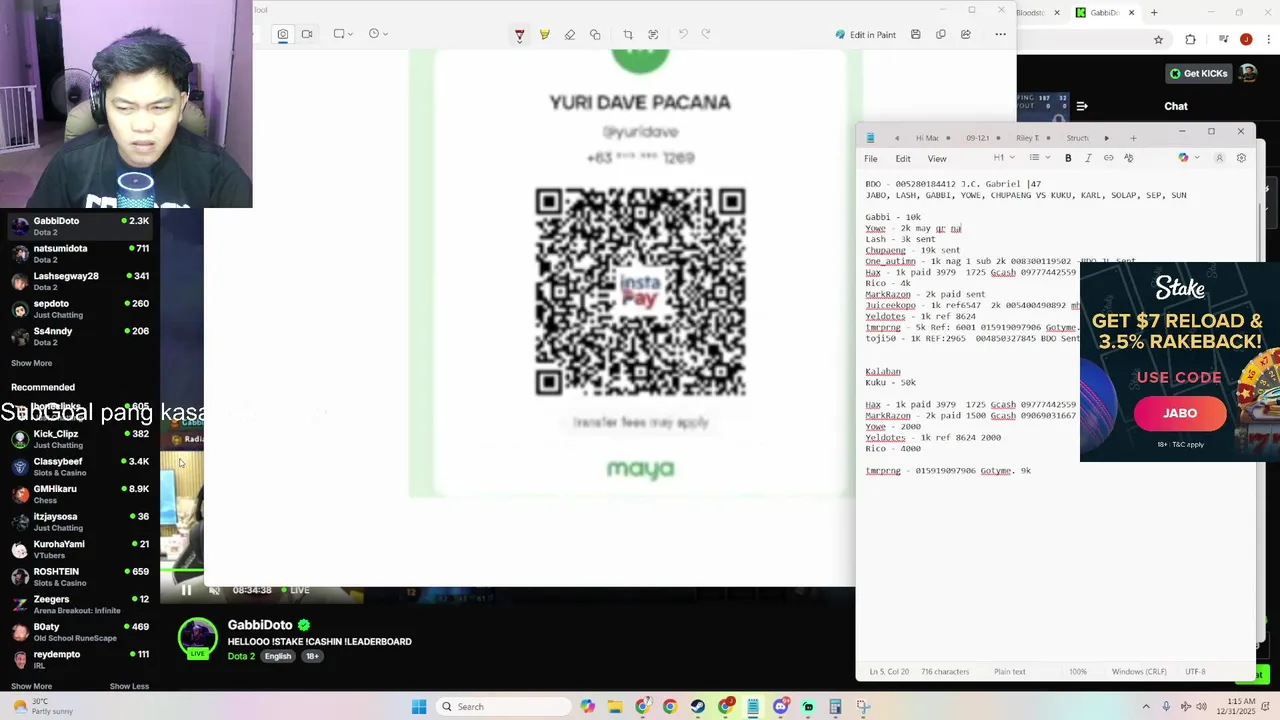The width and height of the screenshot is (1280, 720).
Task: Toggle stream audio mute icon
Action: tap(214, 590)
